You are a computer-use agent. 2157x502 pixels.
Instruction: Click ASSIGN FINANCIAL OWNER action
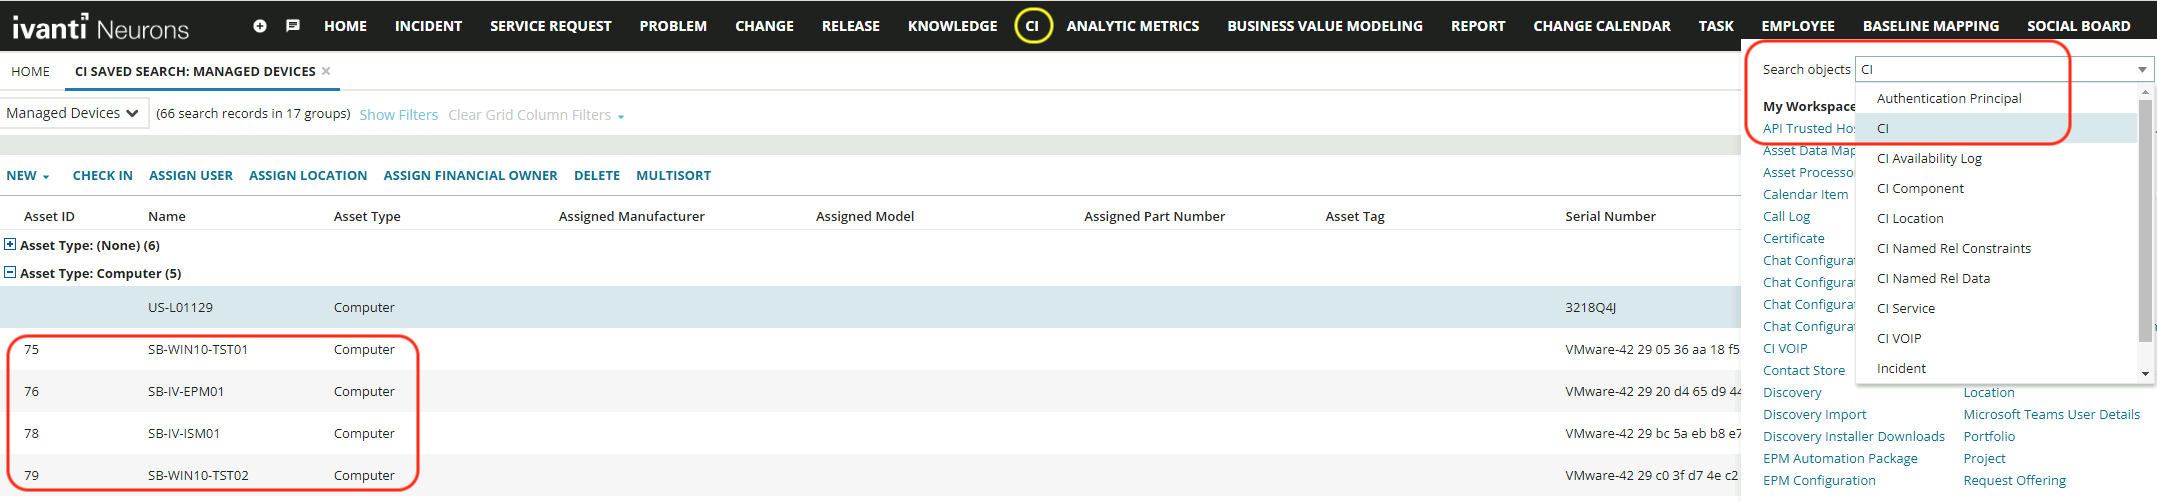[x=471, y=175]
